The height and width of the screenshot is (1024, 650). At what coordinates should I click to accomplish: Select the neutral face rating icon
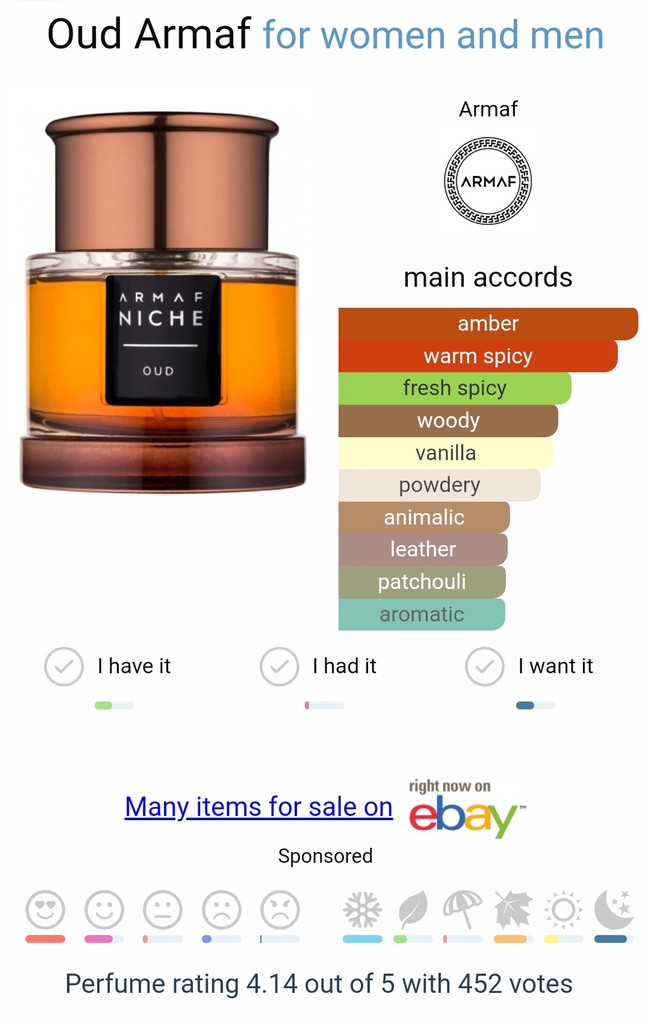click(163, 909)
